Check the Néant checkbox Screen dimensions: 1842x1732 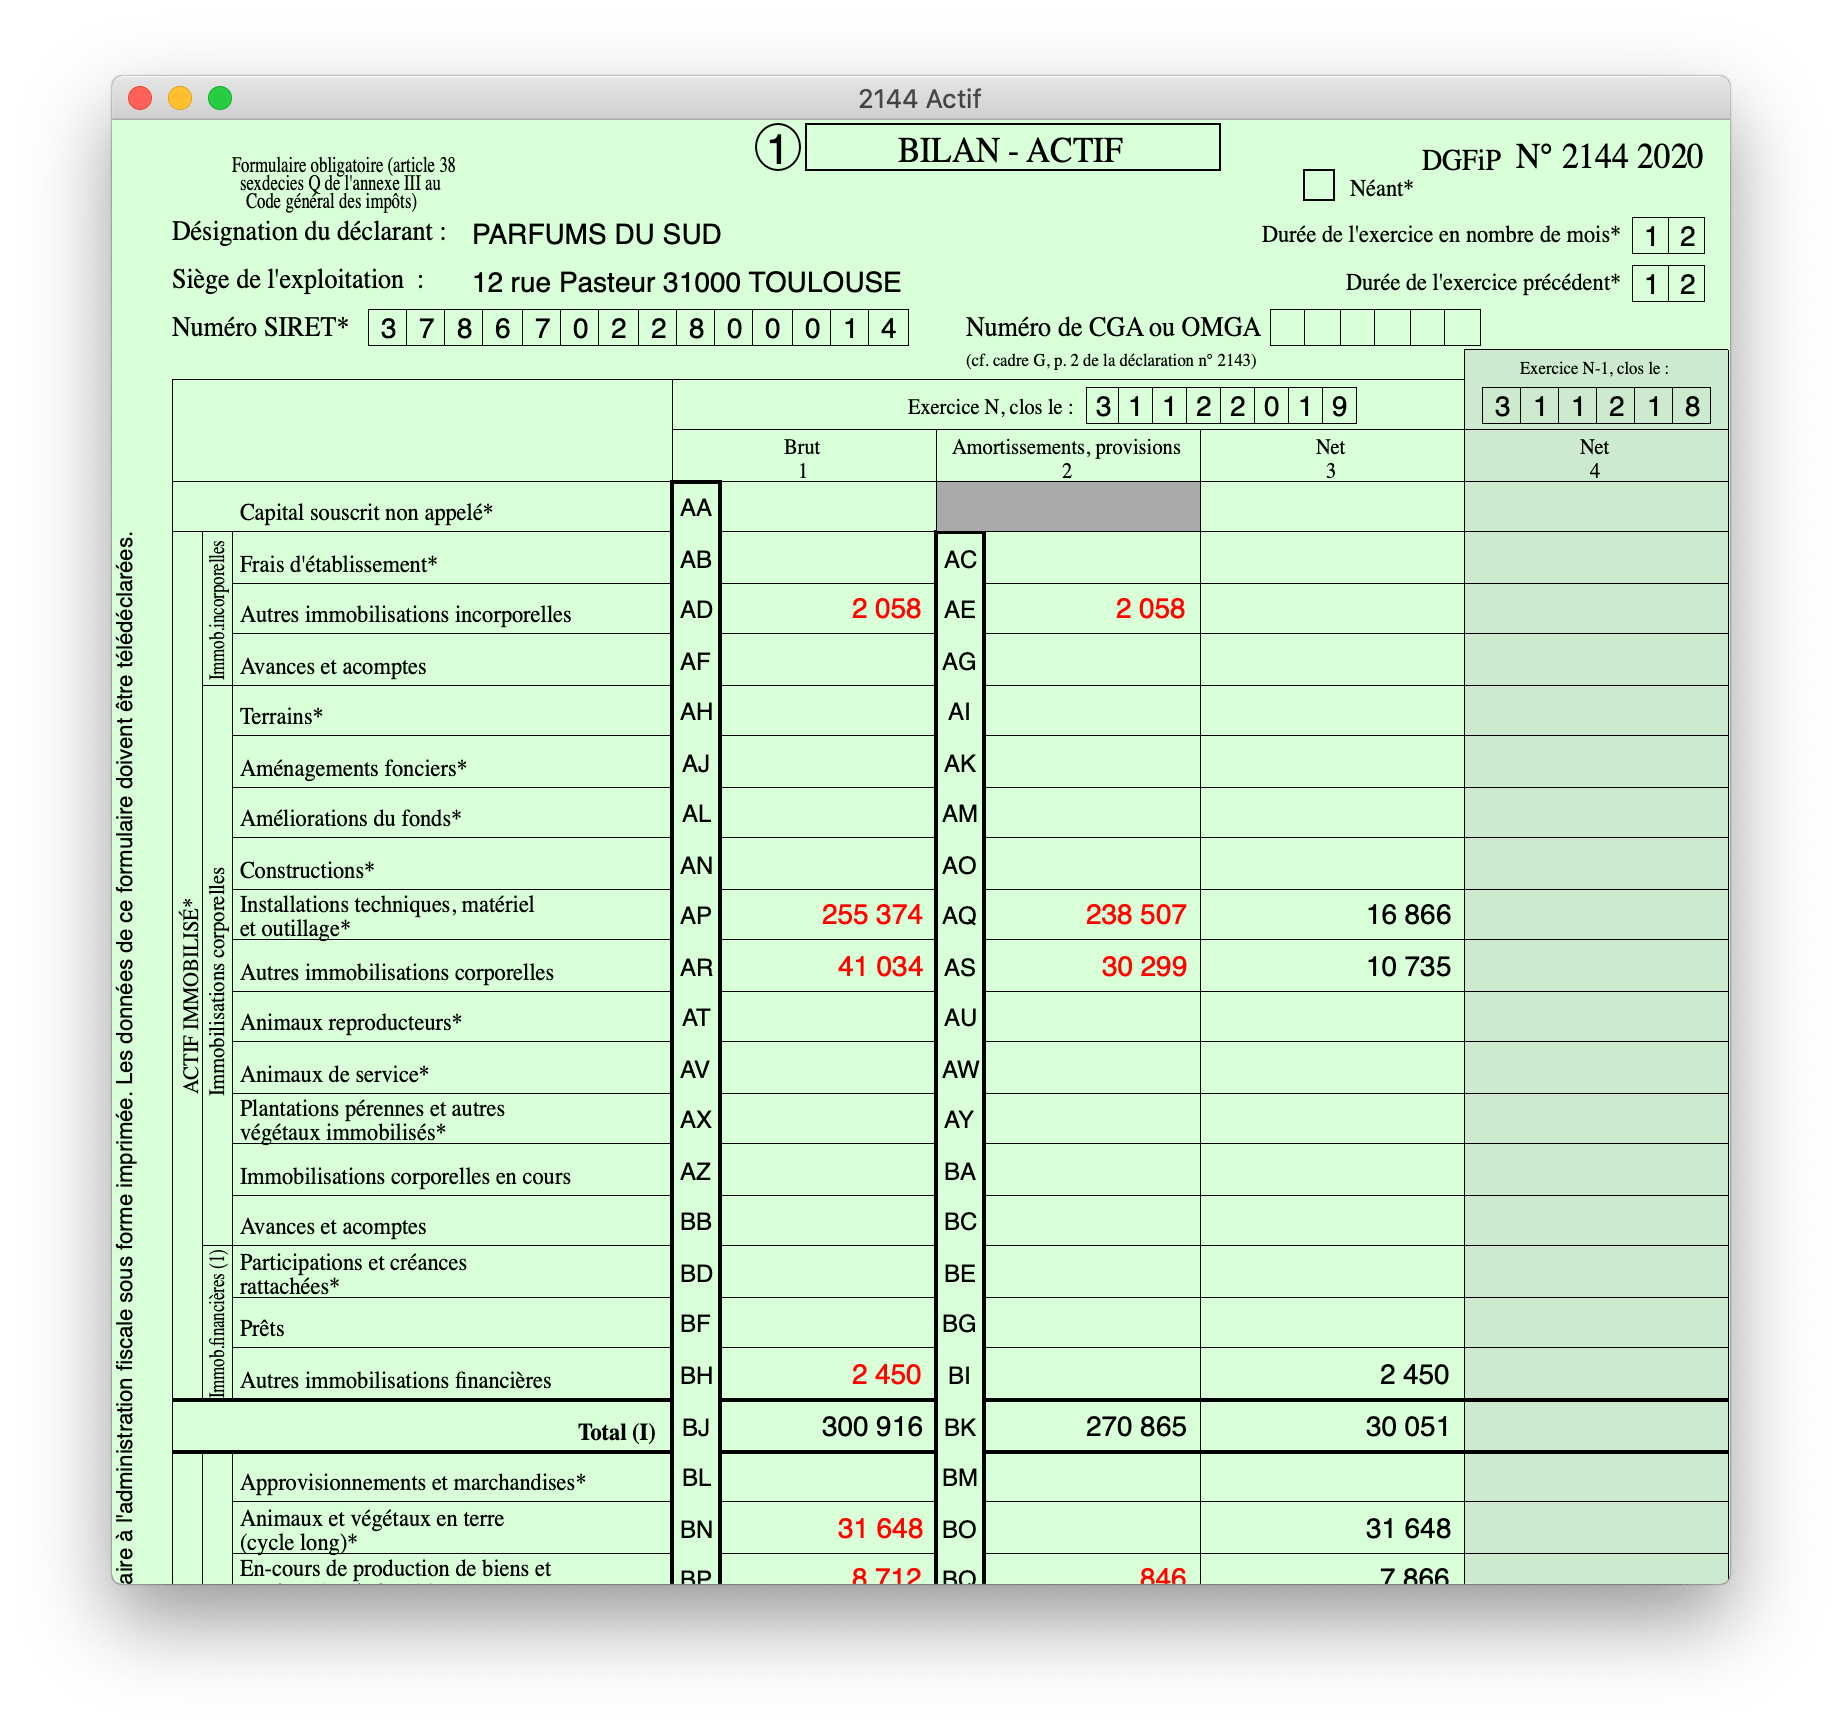click(x=1318, y=185)
